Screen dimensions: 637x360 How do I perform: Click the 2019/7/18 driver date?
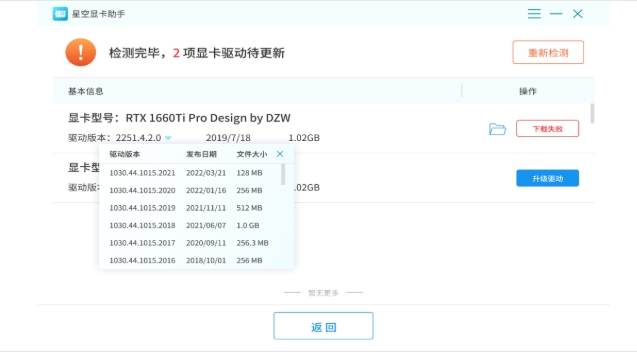[228, 138]
